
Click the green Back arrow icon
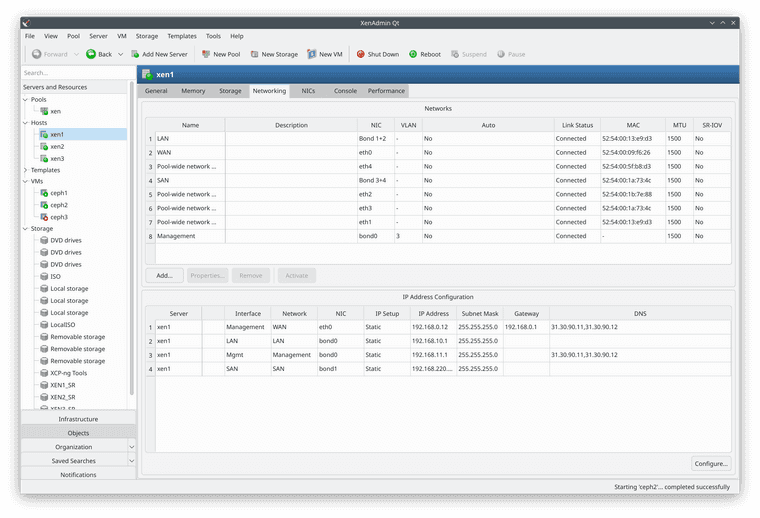click(91, 55)
